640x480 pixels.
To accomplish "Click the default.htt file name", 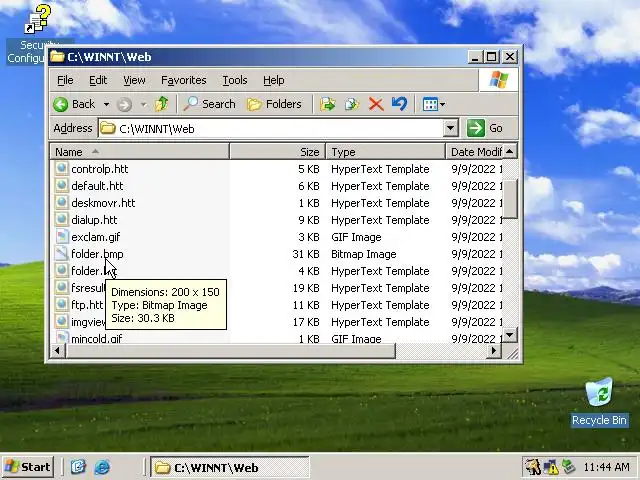I will click(97, 186).
